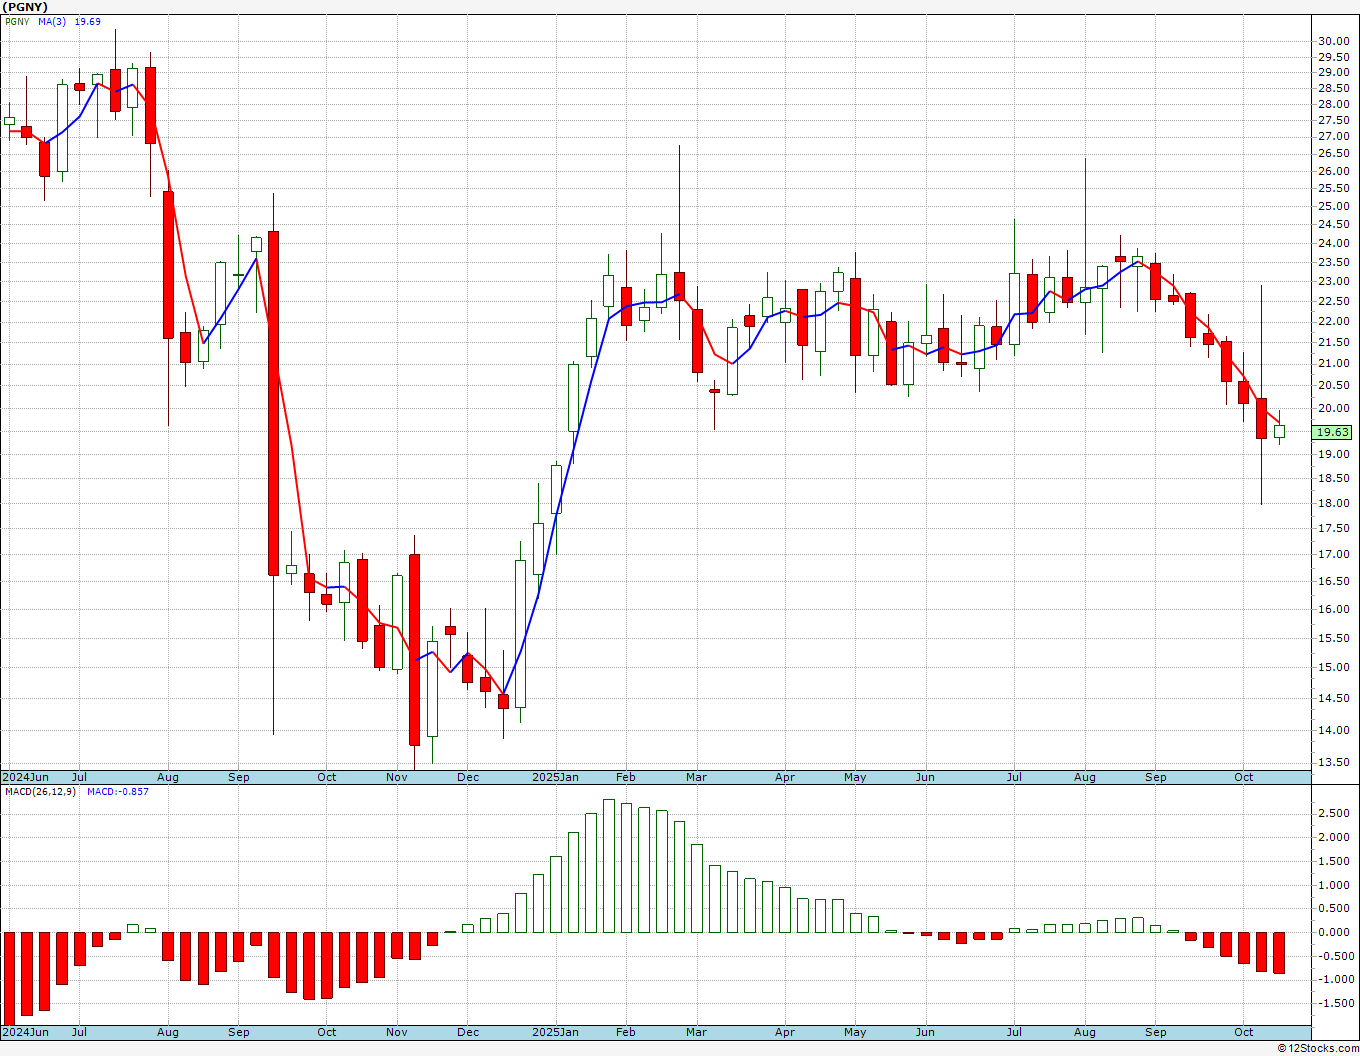
Task: Click the 0.500 MACD axis label
Action: (x=1333, y=908)
